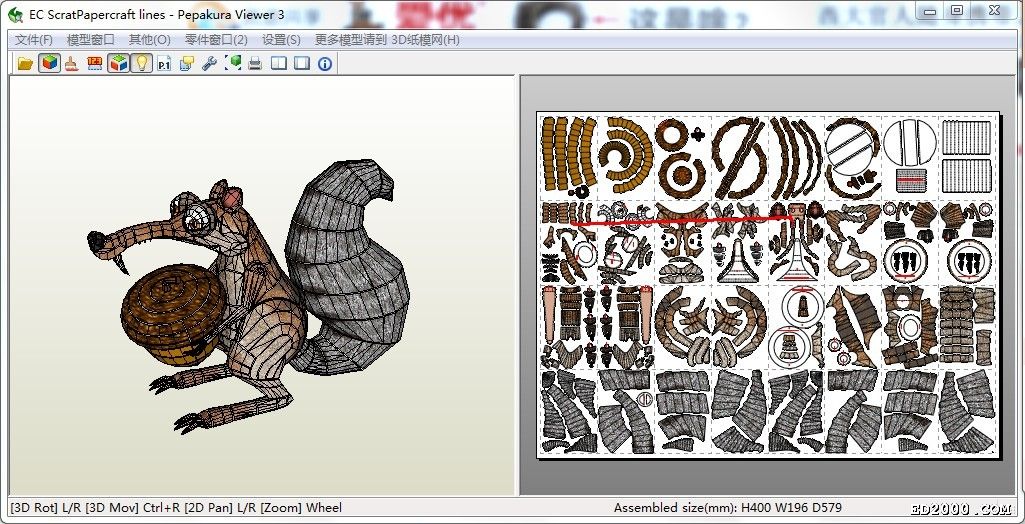Minimize the Pepakura Viewer window
This screenshot has width=1025, height=524.
[929, 10]
